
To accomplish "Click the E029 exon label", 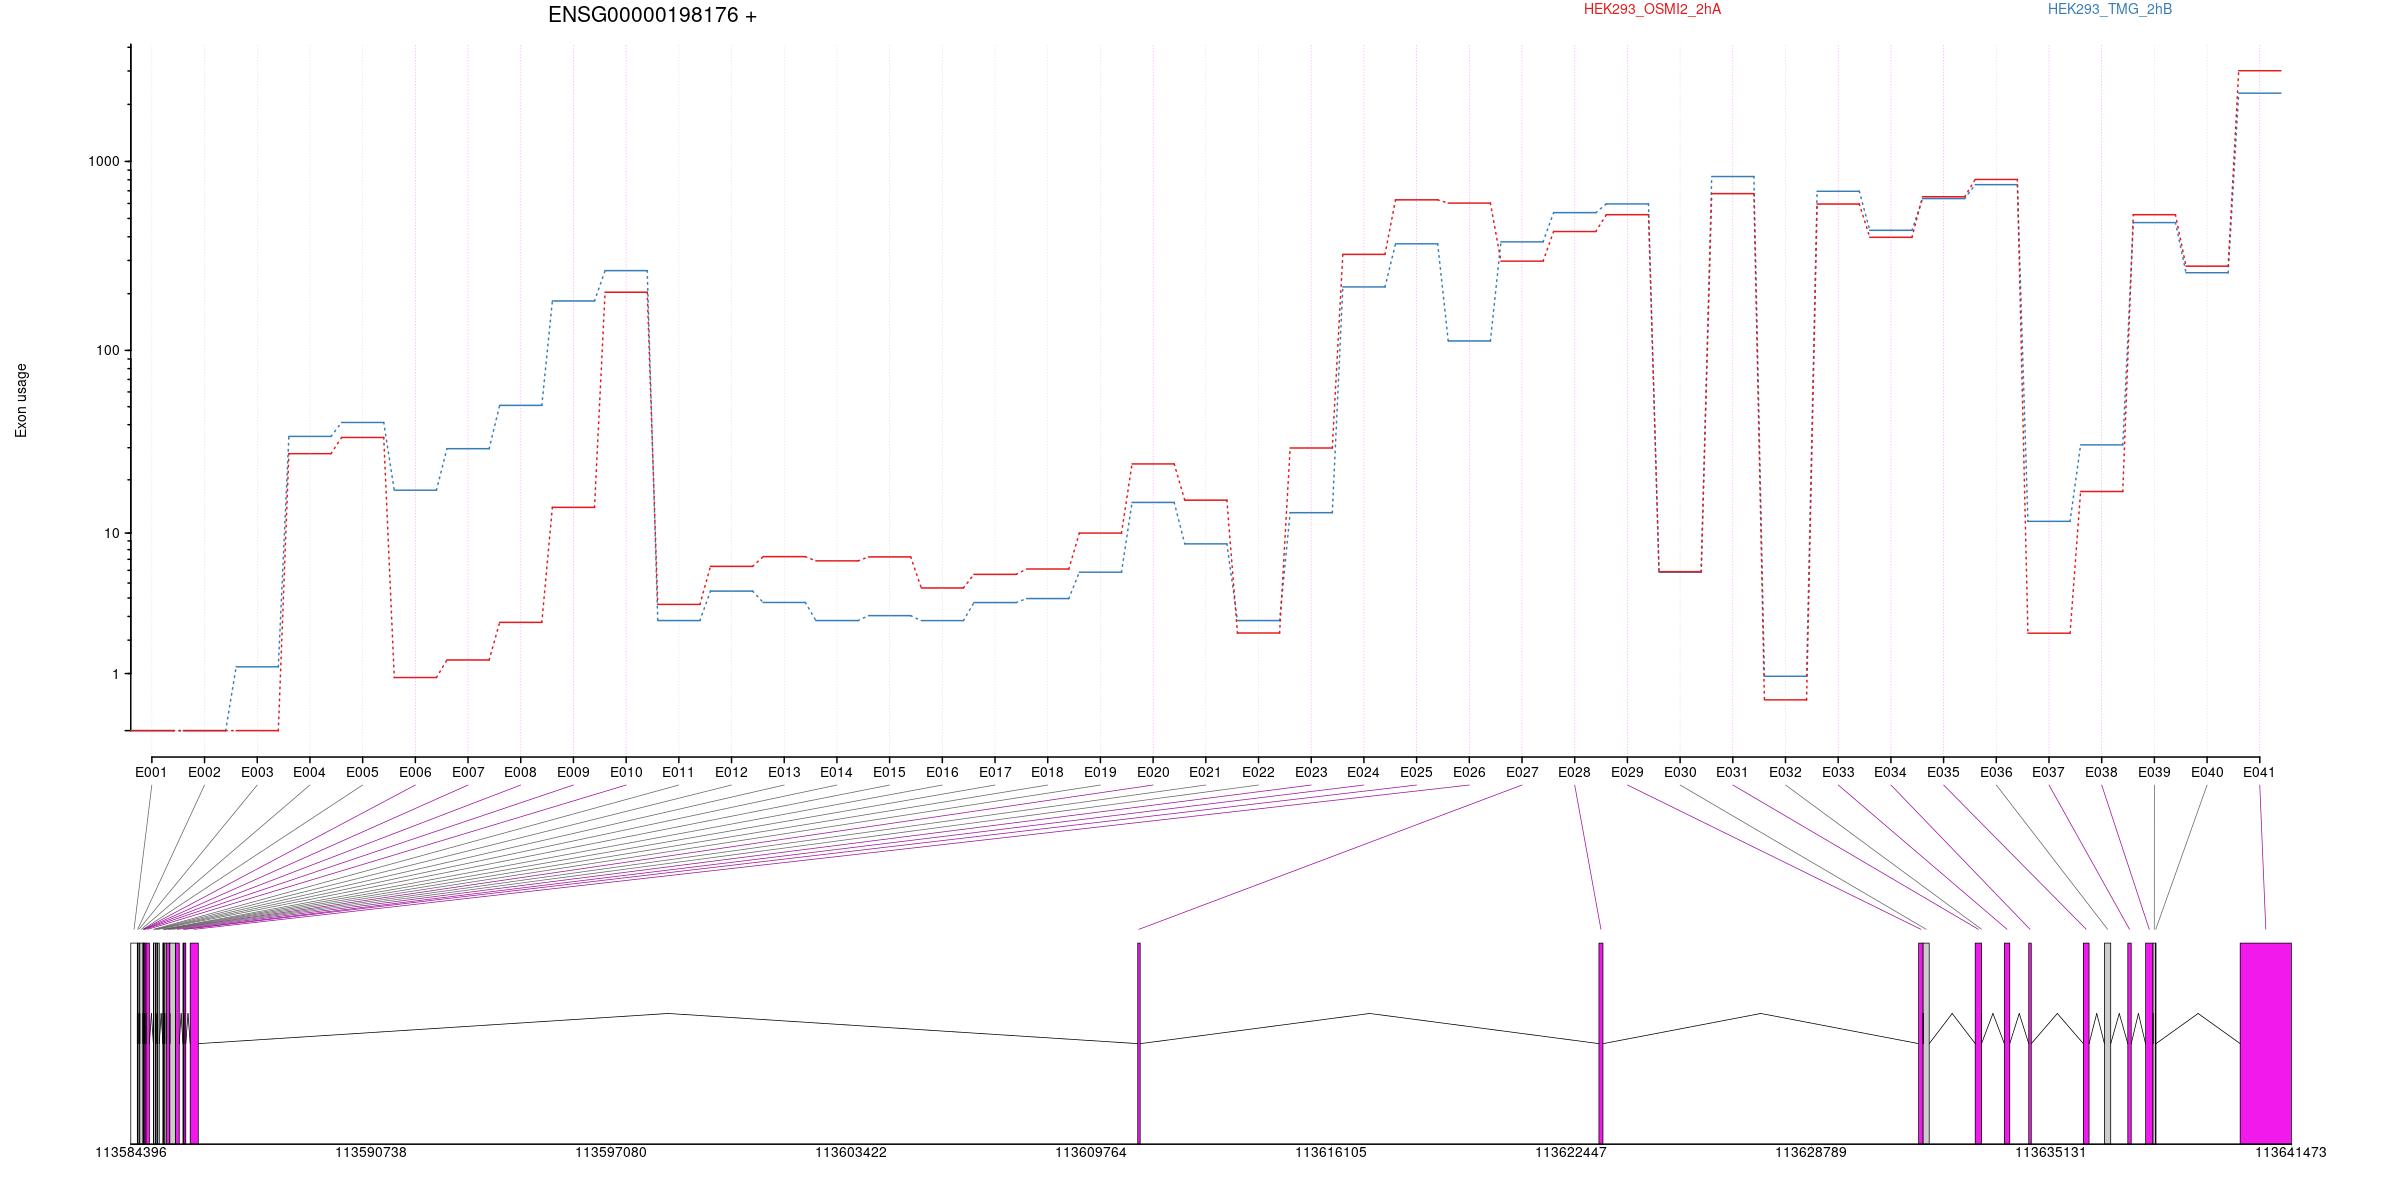I will 1627,772.
